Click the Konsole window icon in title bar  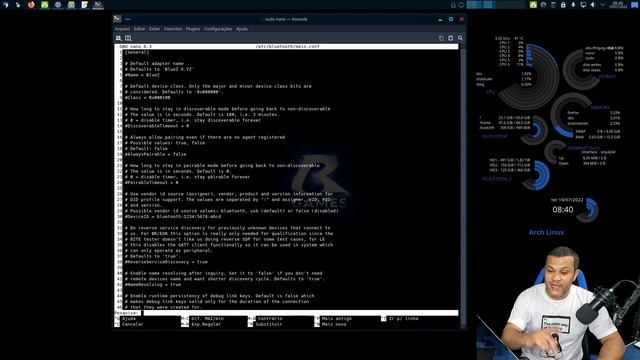(117, 19)
